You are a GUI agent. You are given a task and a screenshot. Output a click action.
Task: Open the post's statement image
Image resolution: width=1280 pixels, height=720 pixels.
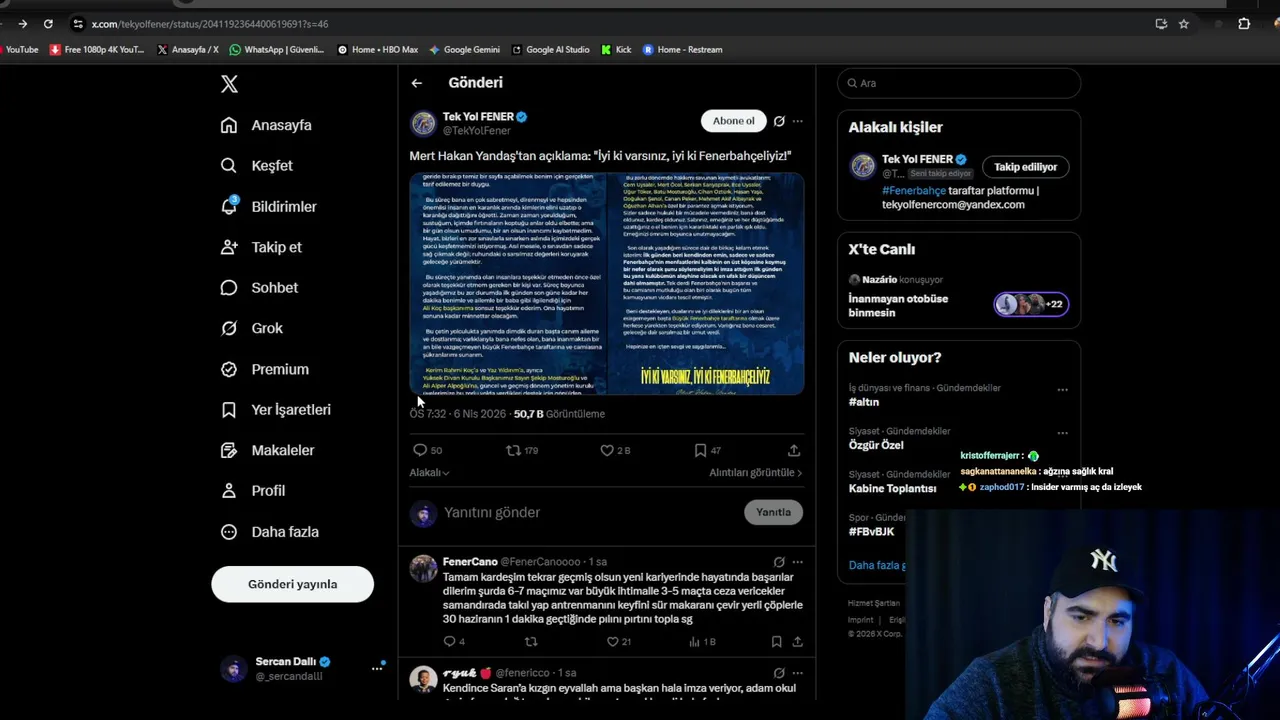click(607, 284)
